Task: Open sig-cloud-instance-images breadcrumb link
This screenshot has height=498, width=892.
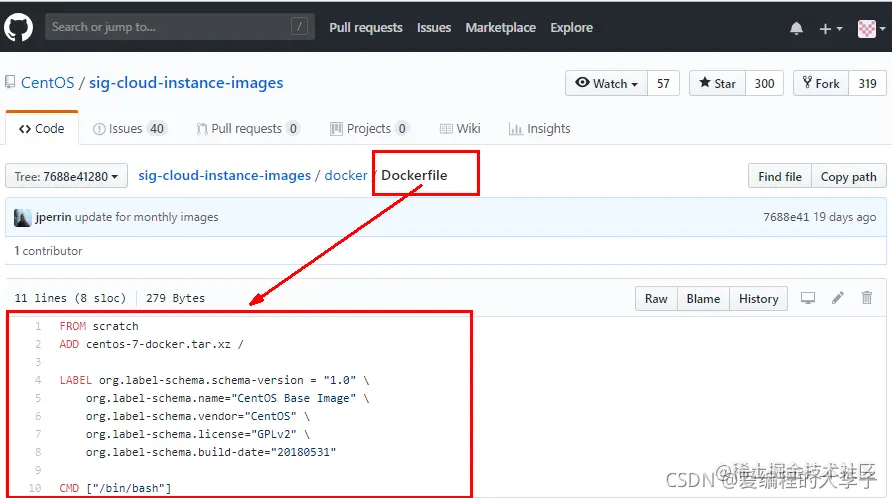Action: [225, 175]
